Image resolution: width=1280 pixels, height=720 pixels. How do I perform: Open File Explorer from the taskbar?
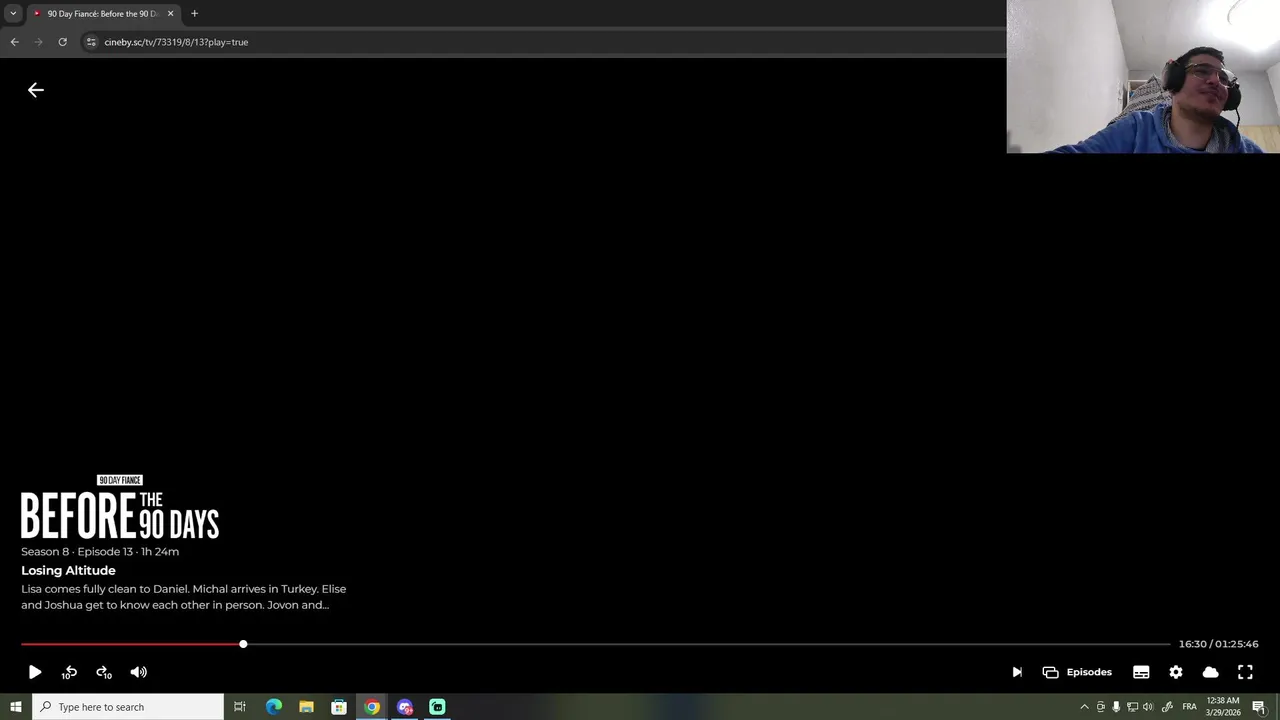coord(306,707)
